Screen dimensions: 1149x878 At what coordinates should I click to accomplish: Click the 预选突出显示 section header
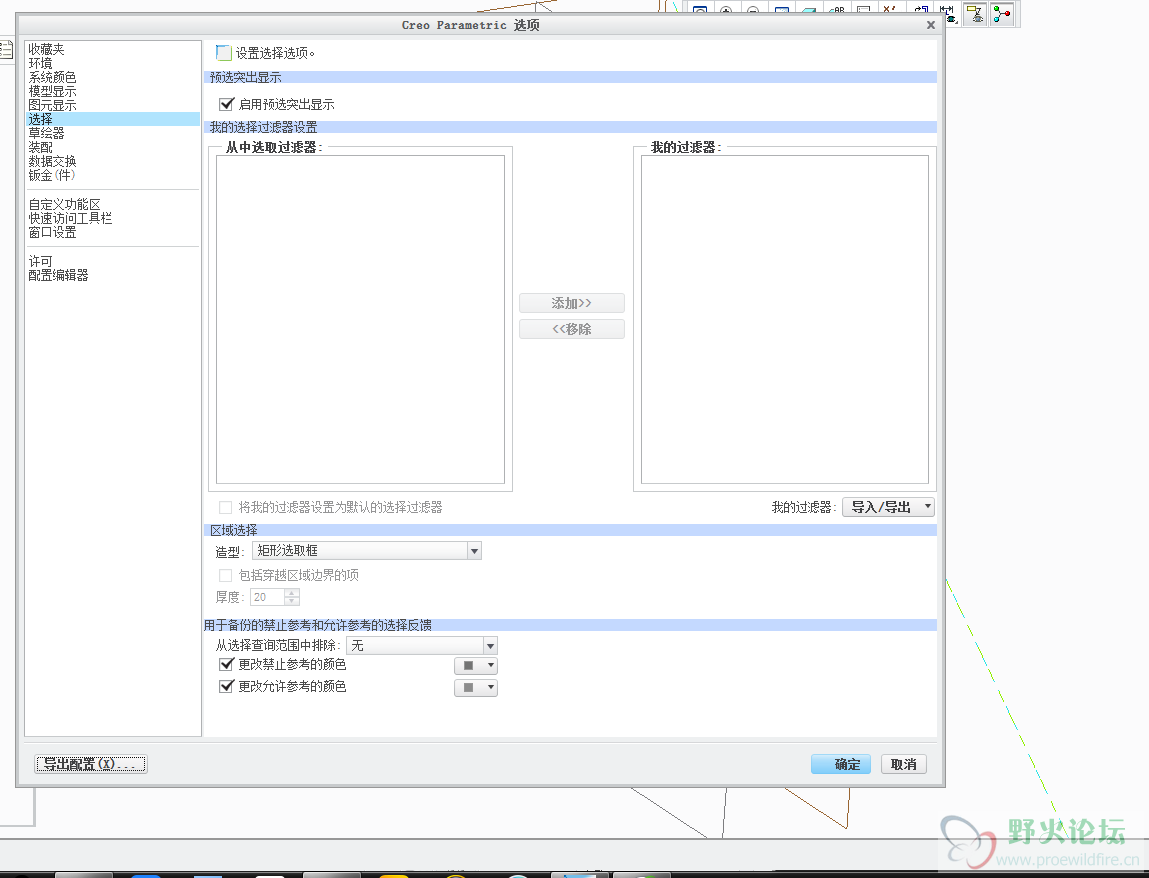570,77
